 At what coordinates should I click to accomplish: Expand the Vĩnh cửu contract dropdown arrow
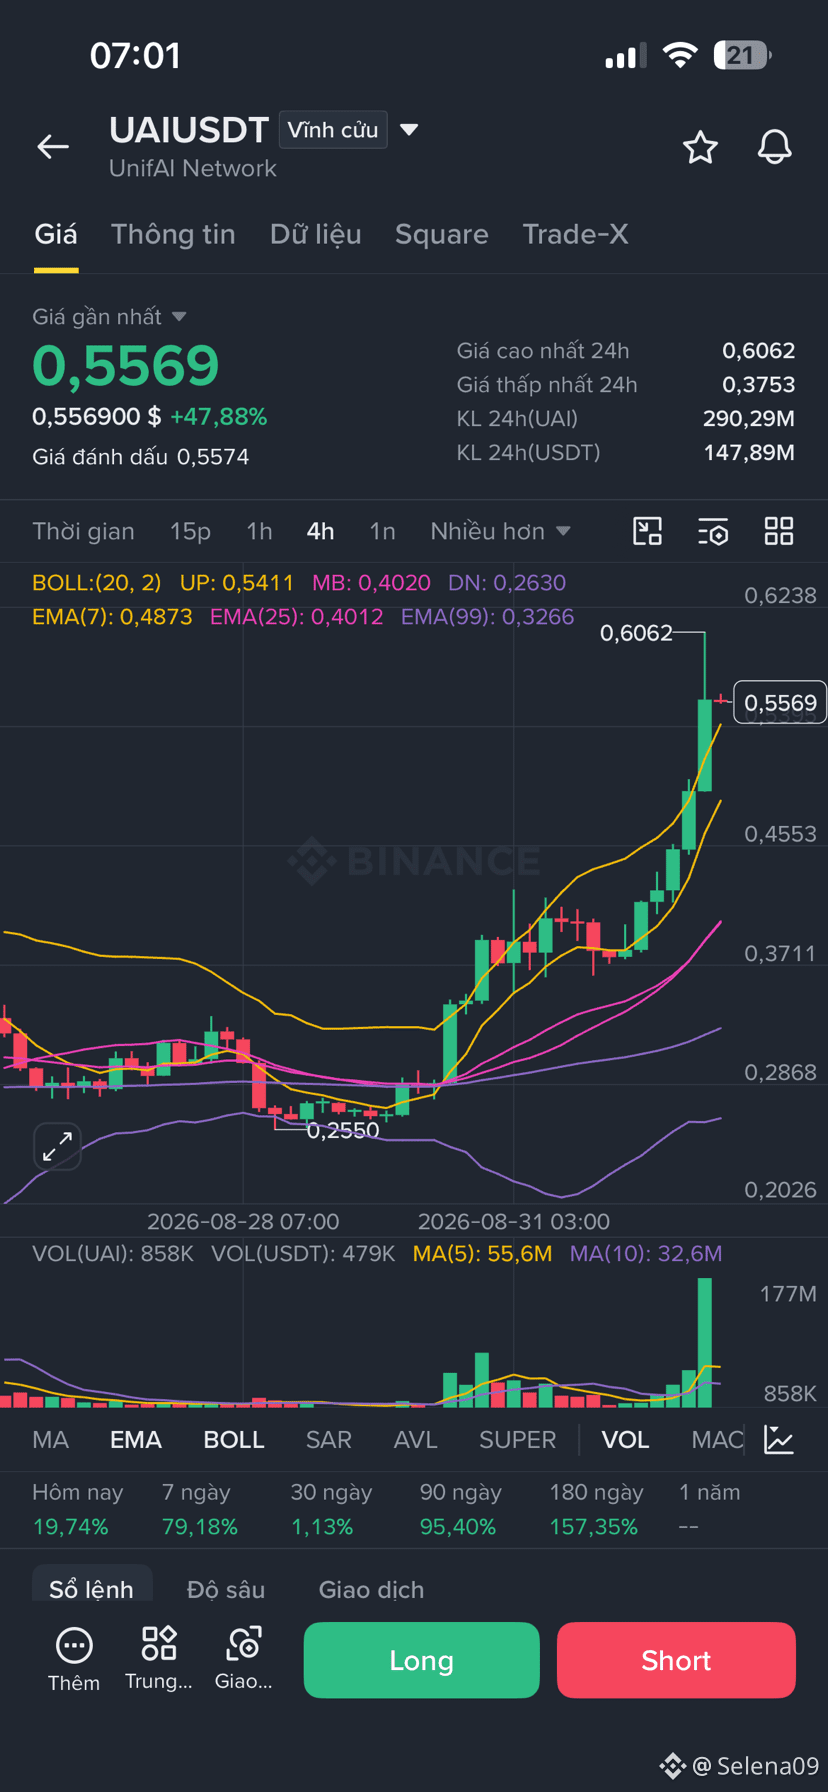point(409,130)
